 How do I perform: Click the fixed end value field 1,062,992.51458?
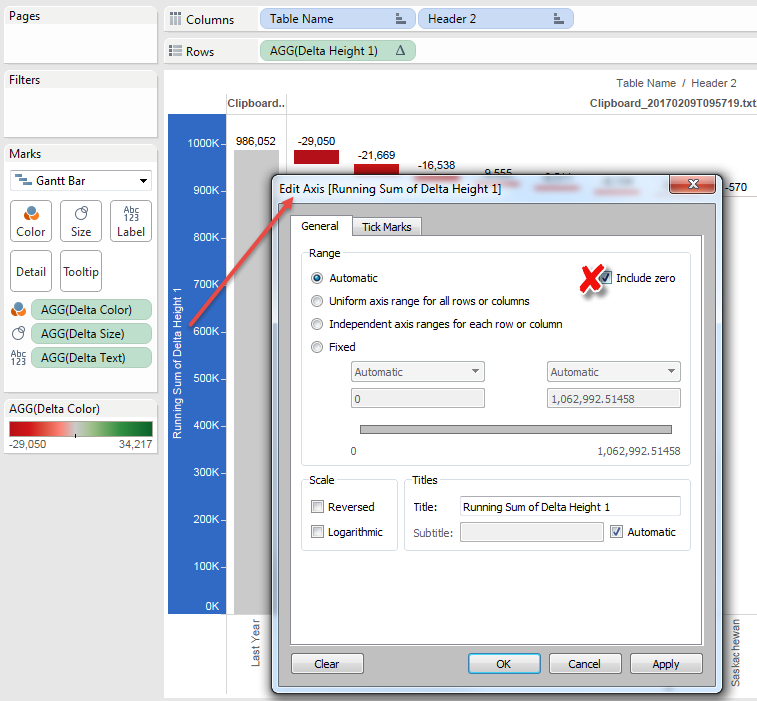point(614,398)
